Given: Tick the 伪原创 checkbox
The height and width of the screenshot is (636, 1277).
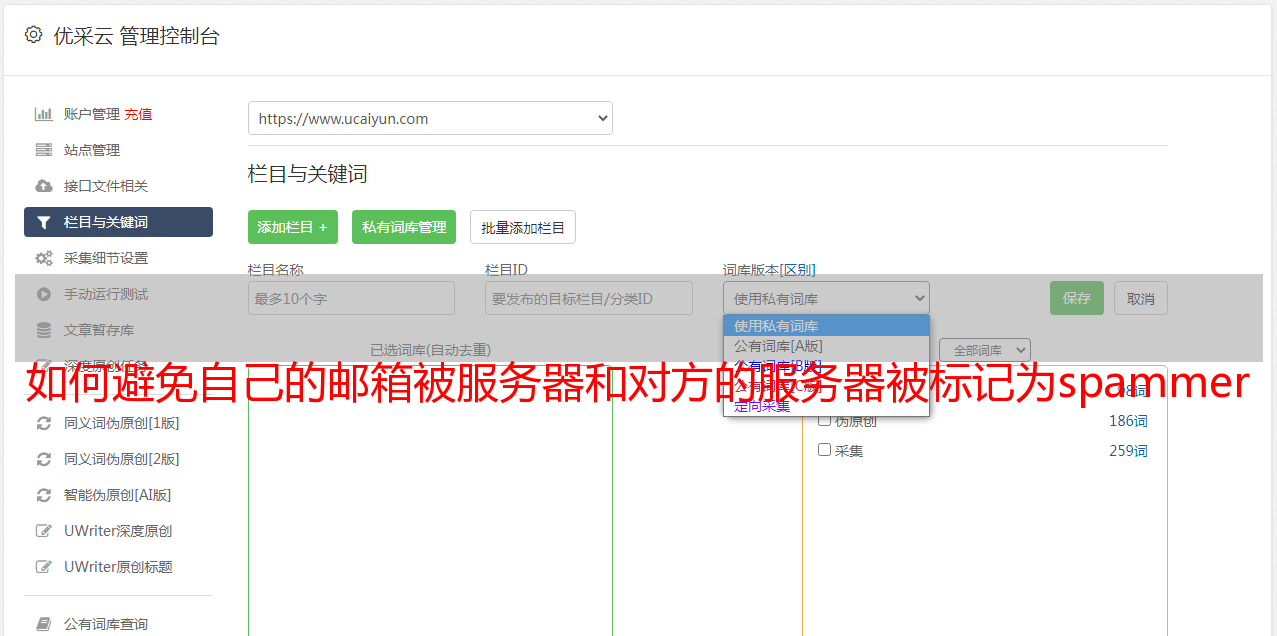Looking at the screenshot, I should [x=825, y=420].
